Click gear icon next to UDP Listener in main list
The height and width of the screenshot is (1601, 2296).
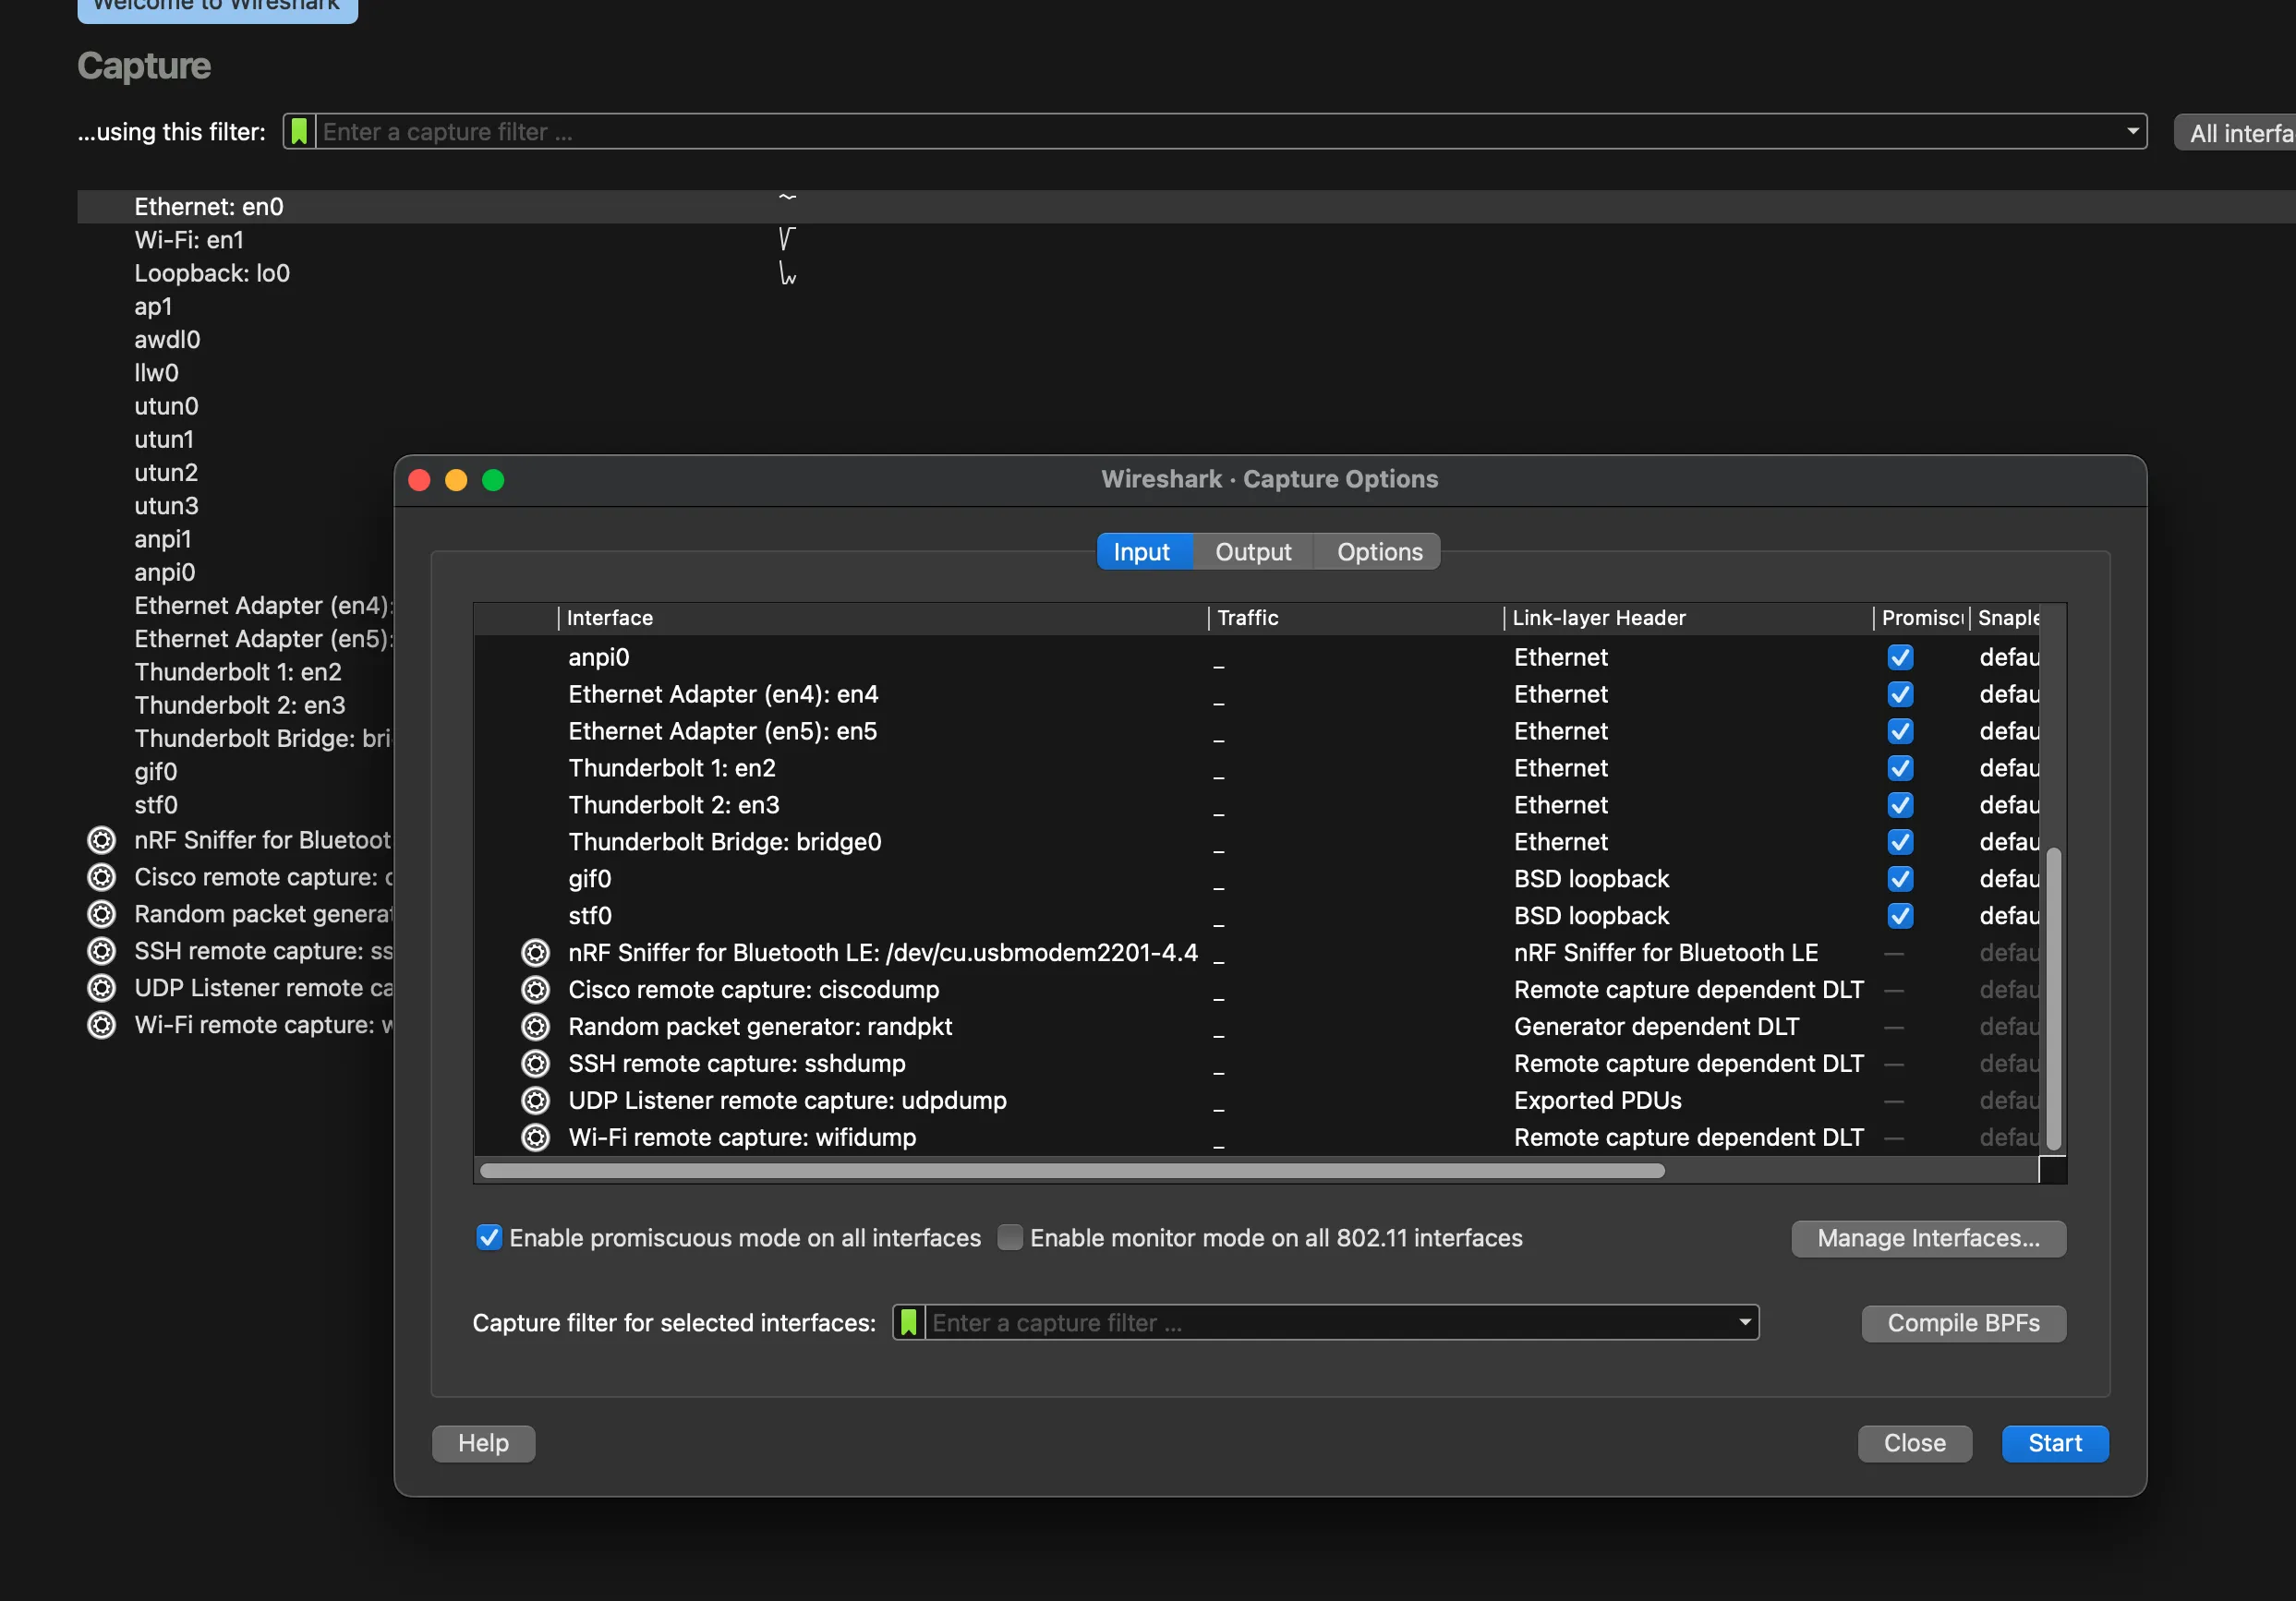click(102, 988)
